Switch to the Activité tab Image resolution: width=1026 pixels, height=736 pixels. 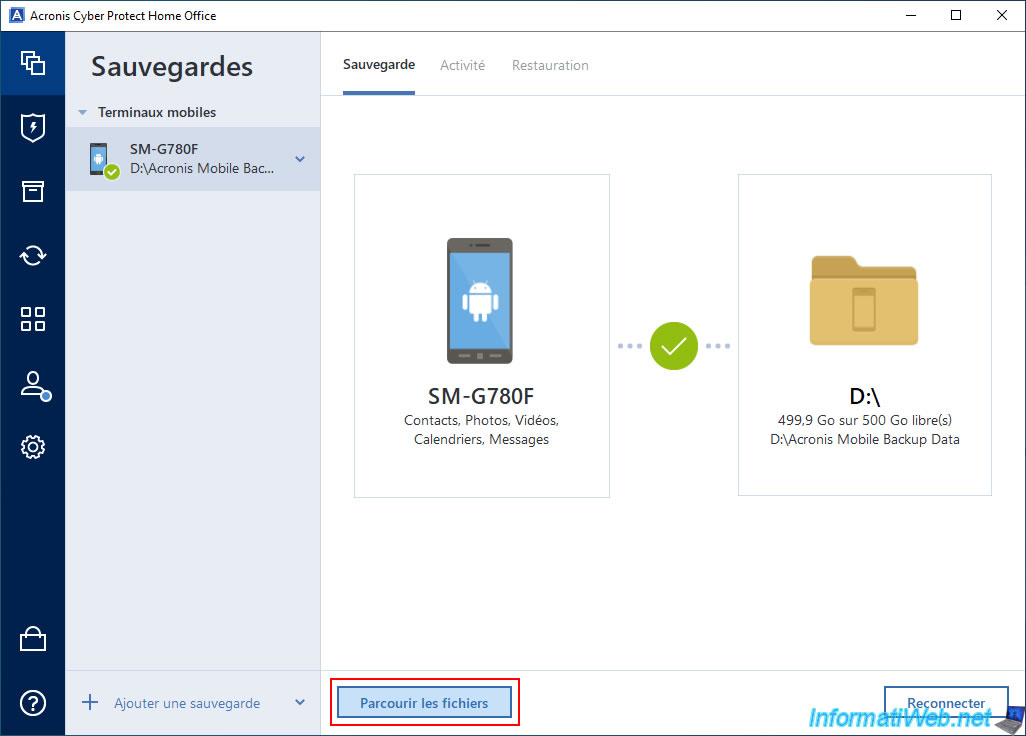point(463,65)
